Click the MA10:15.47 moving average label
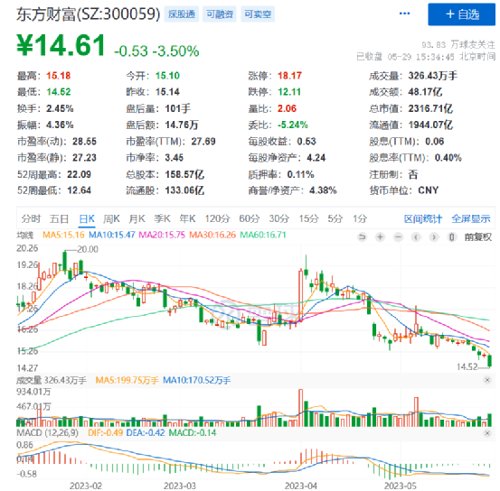 pyautogui.click(x=112, y=235)
